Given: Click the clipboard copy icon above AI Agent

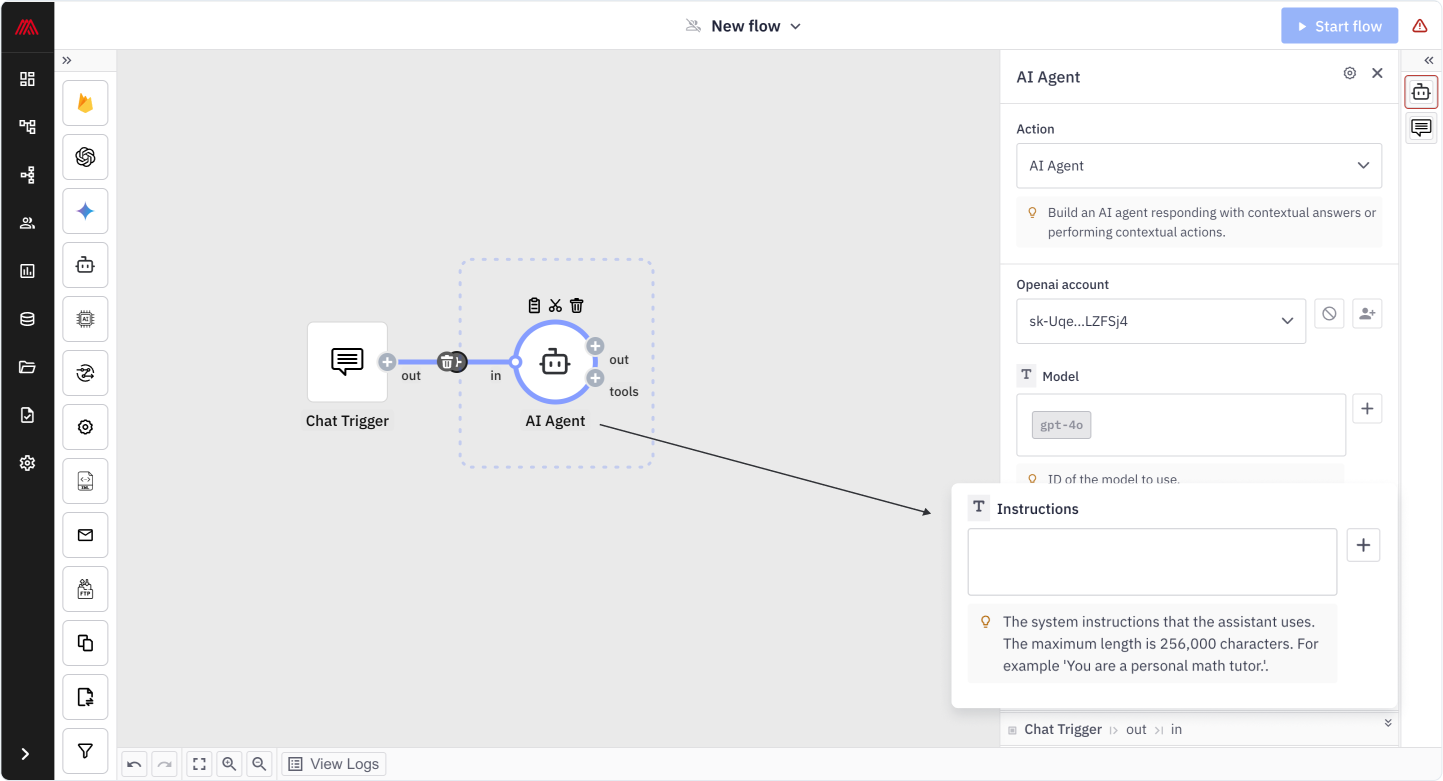Looking at the screenshot, I should pos(534,305).
